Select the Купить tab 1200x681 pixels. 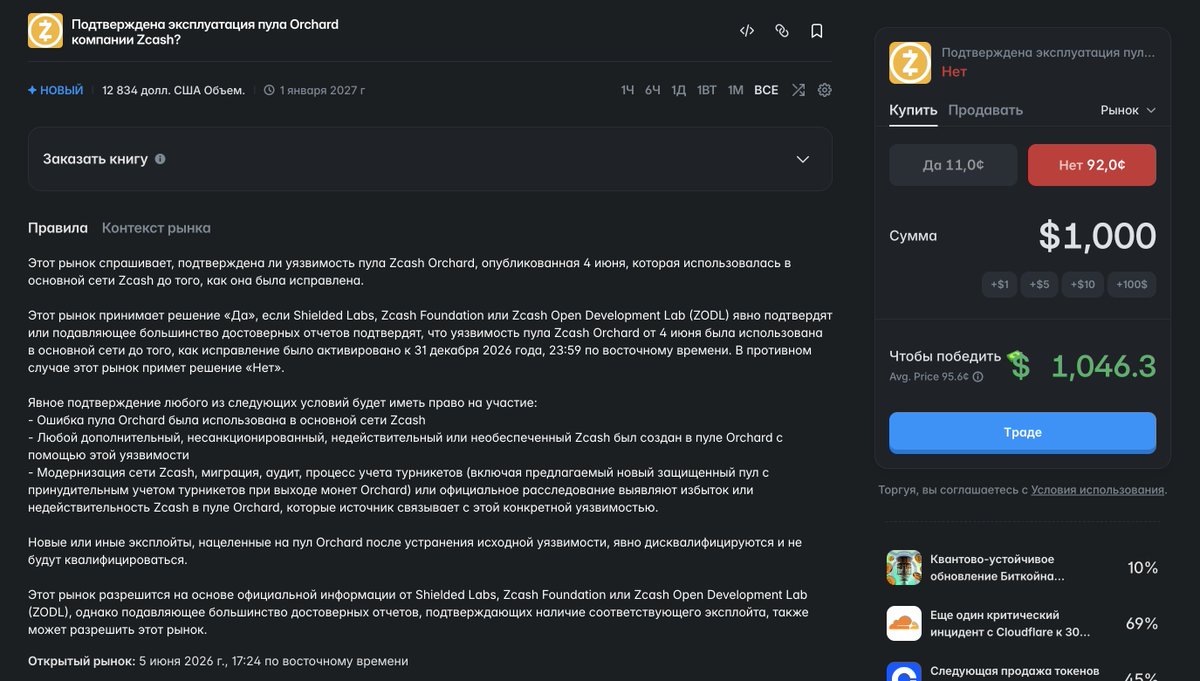[913, 110]
